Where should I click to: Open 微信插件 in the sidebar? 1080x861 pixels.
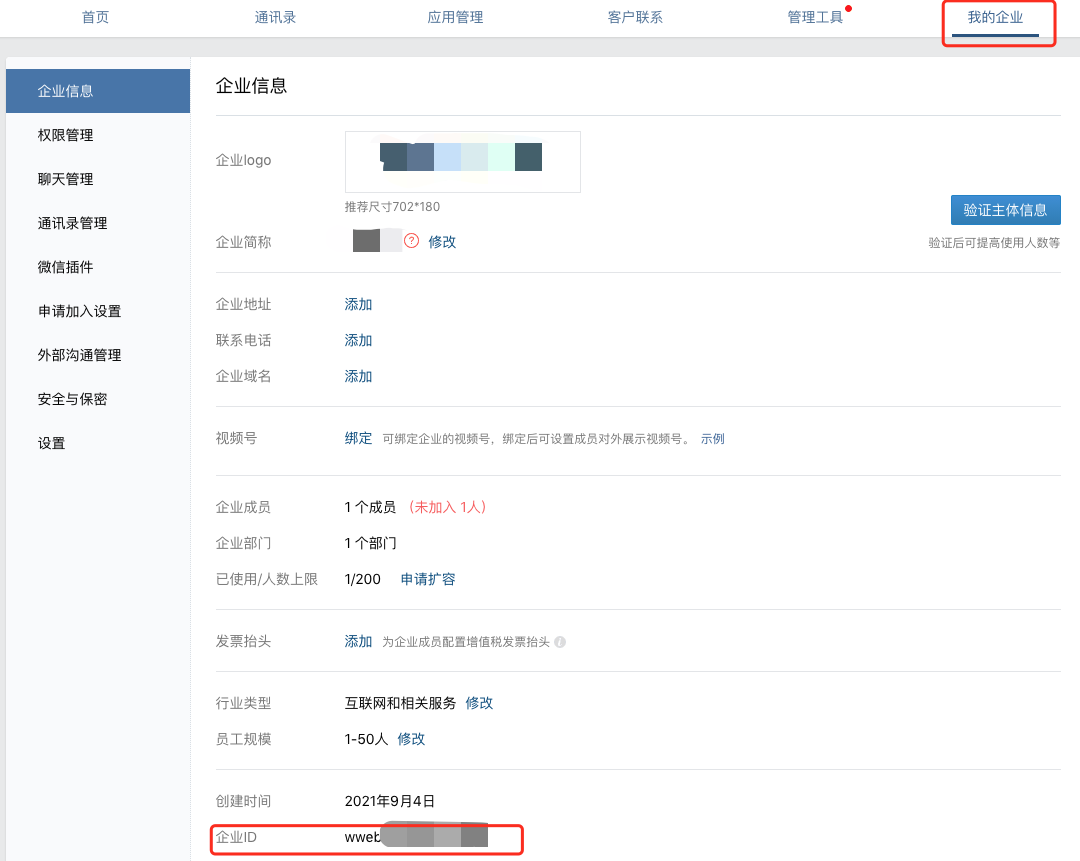tap(66, 267)
